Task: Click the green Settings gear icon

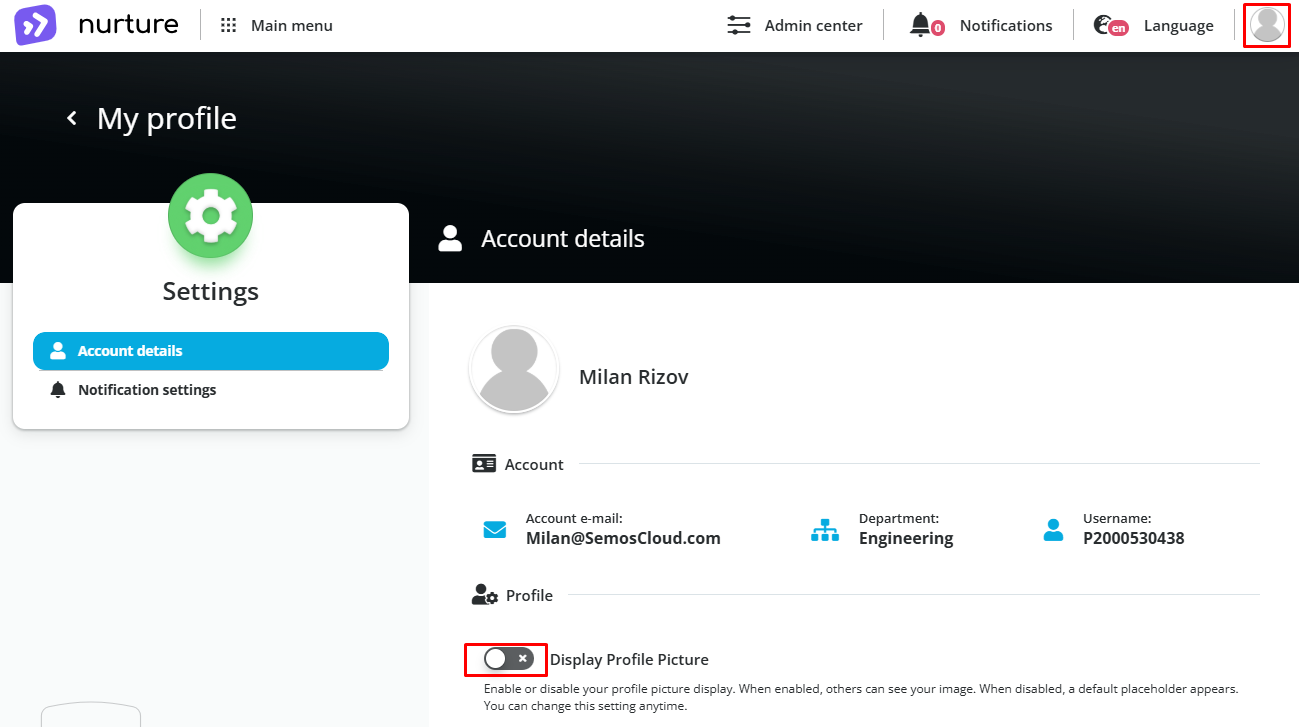Action: coord(210,215)
